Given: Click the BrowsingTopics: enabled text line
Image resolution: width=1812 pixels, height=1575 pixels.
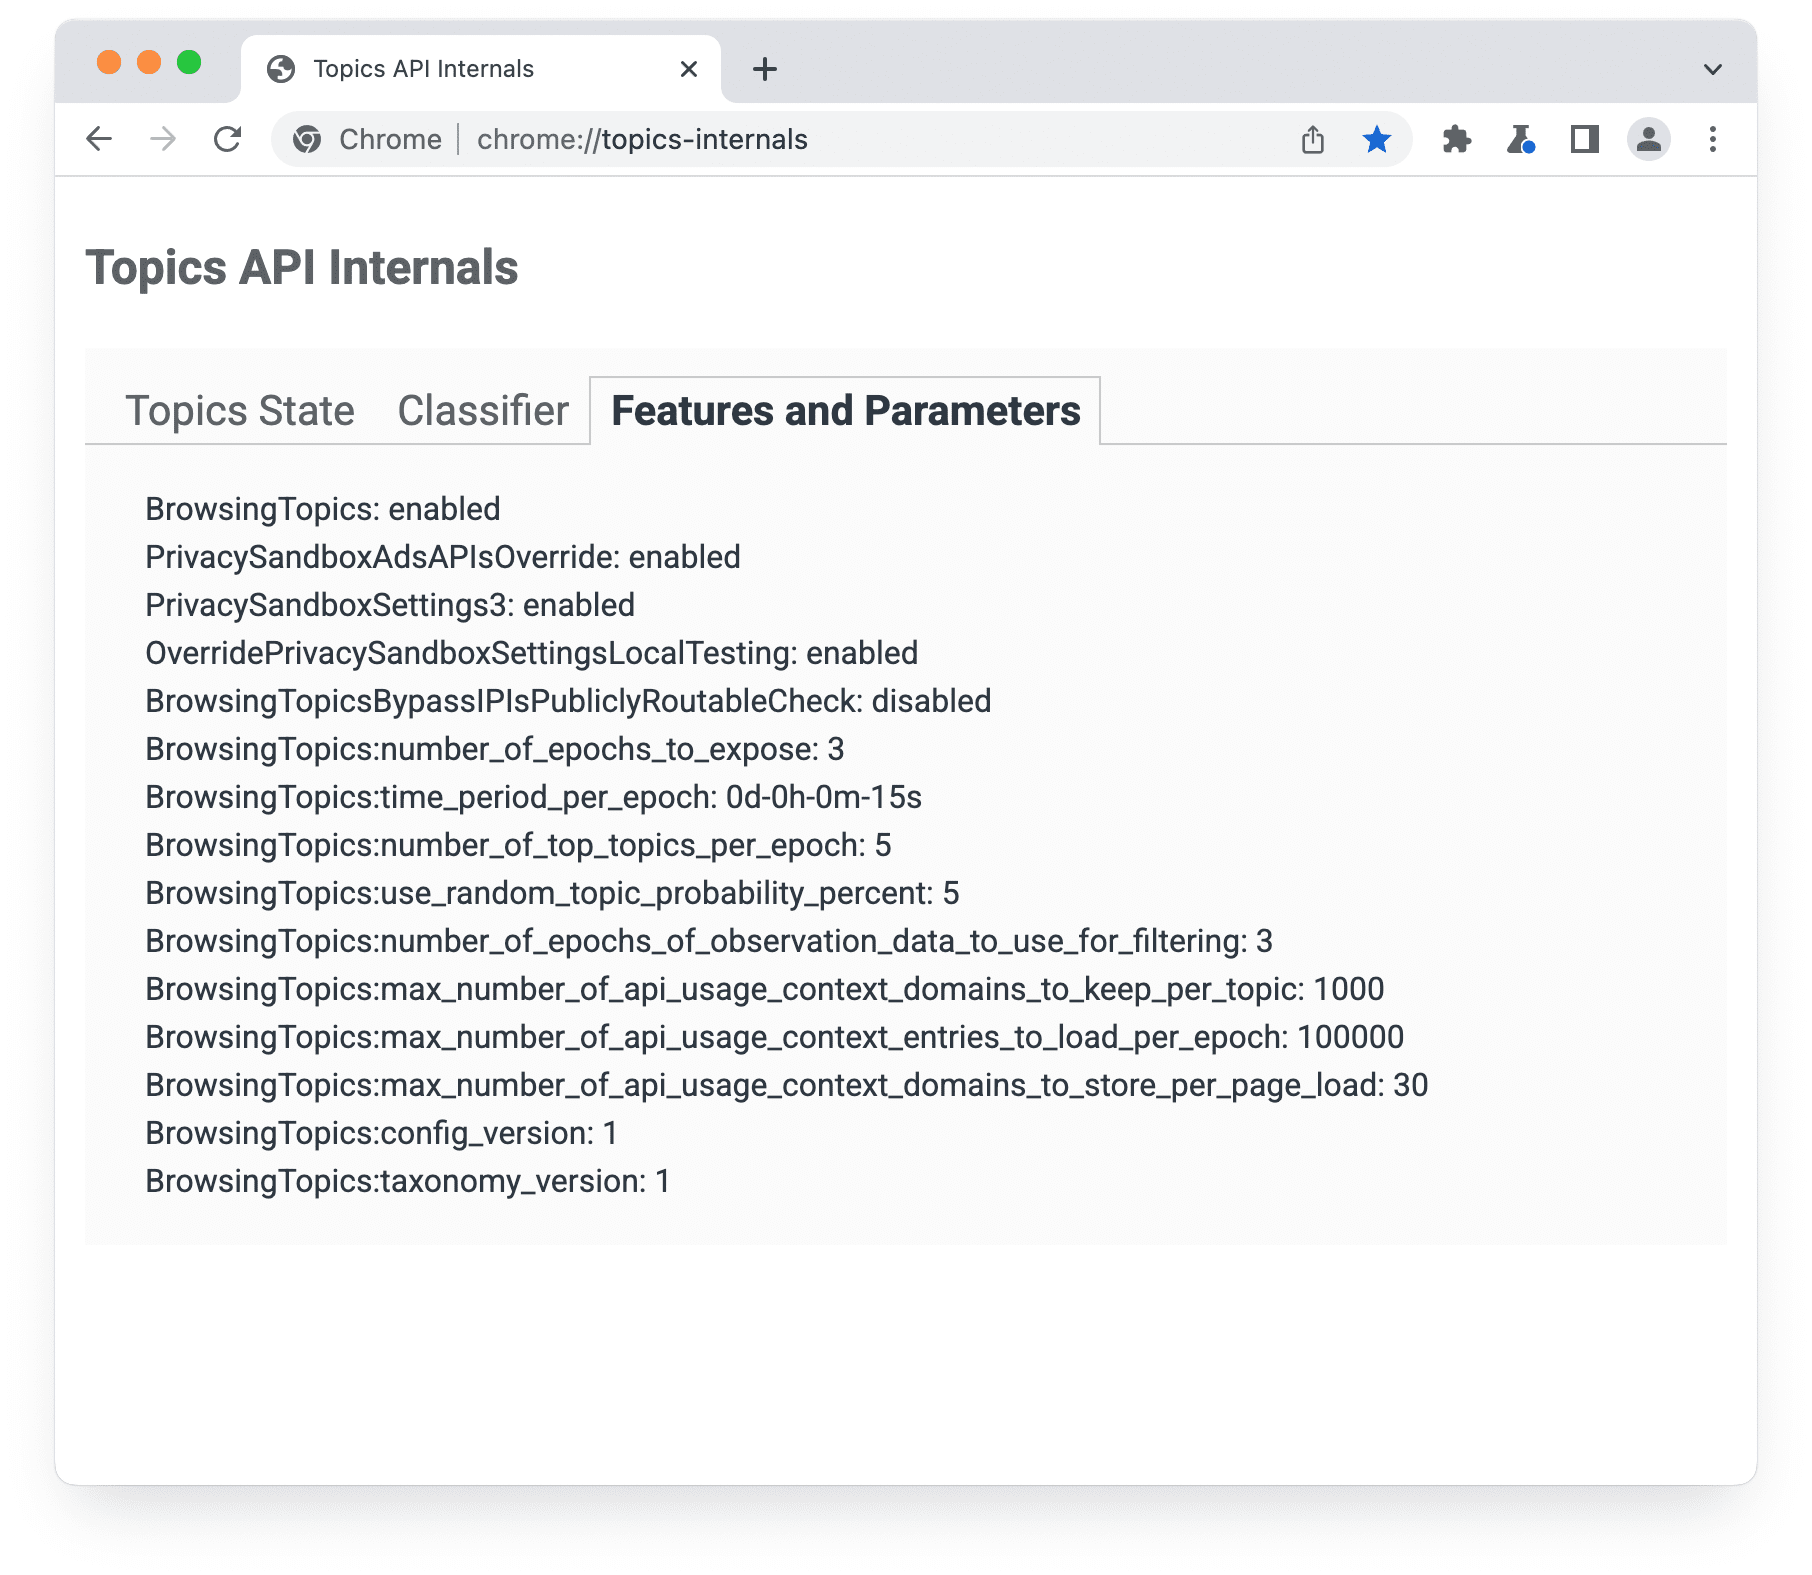Looking at the screenshot, I should pos(322,508).
